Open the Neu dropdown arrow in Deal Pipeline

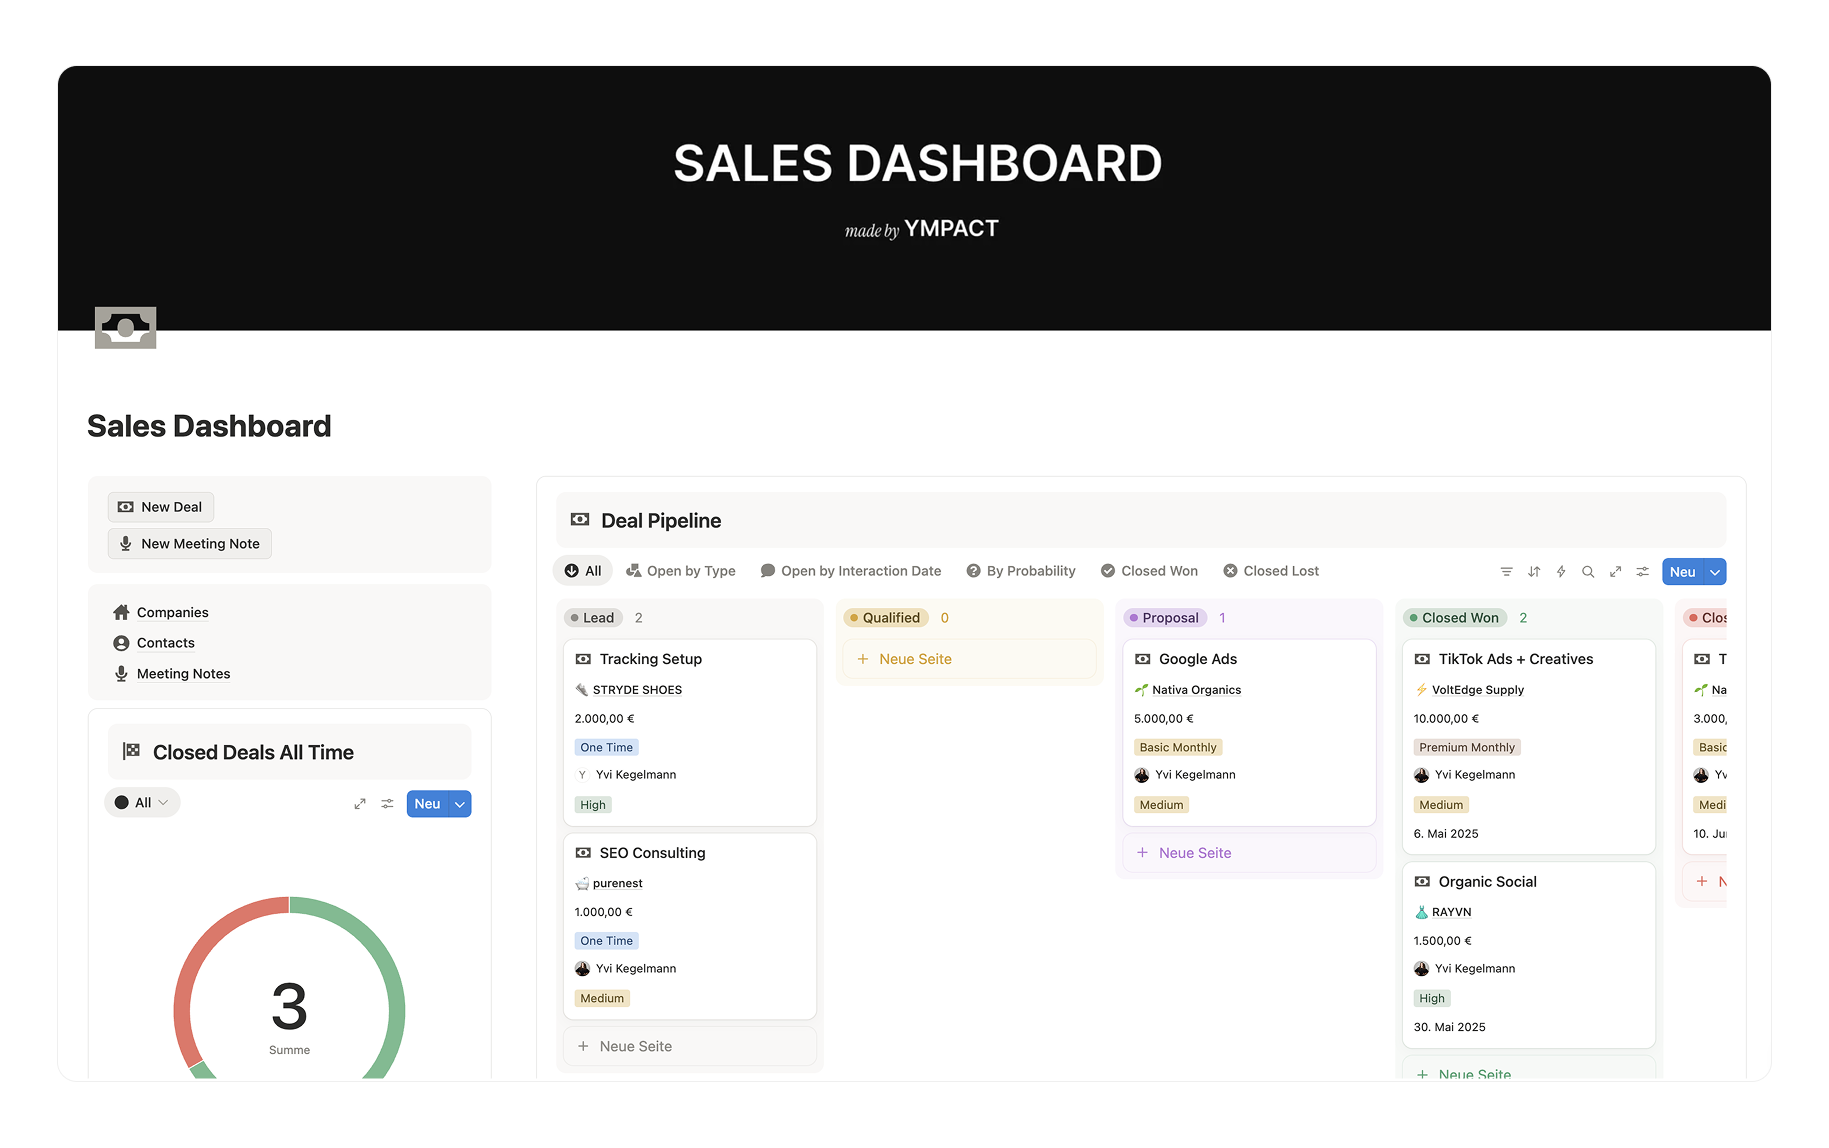coord(1715,572)
